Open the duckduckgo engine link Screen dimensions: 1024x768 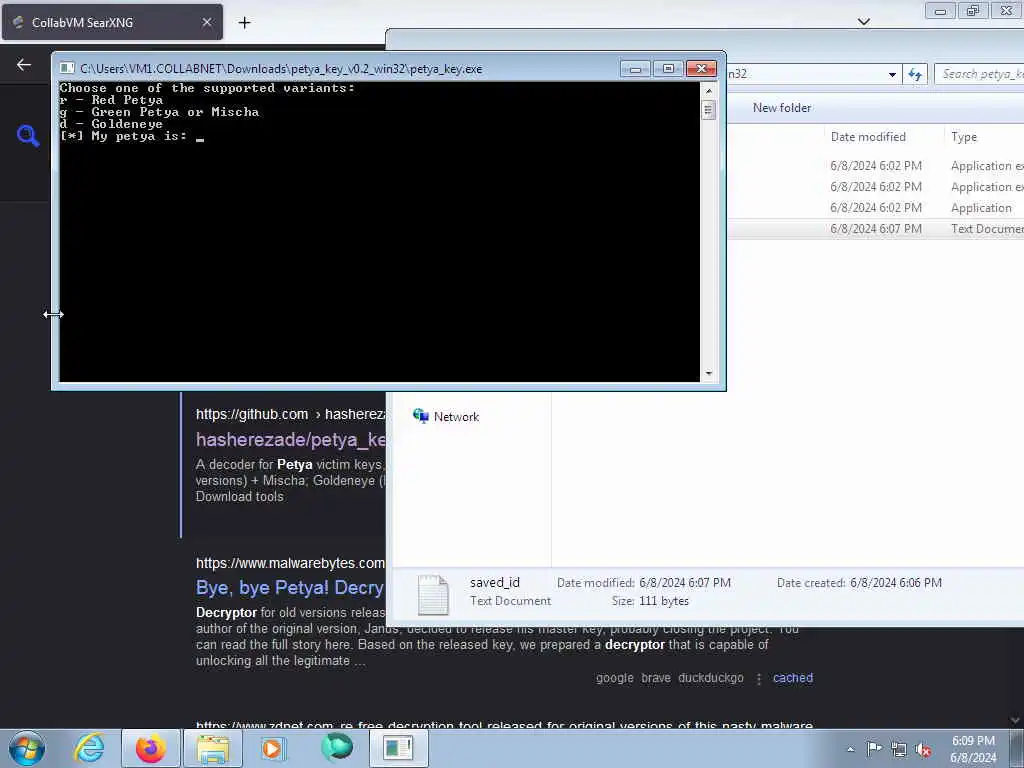(x=711, y=678)
